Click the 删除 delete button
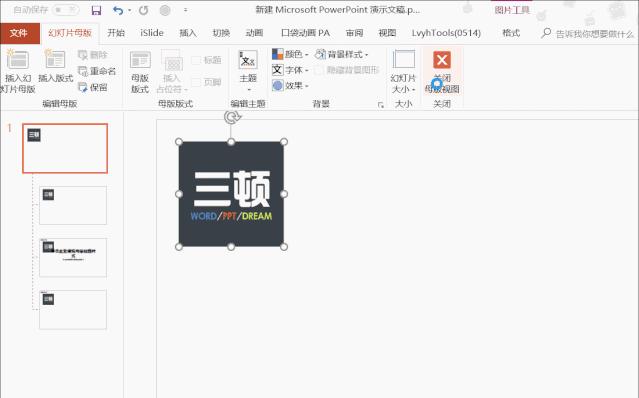Screen dimensions: 639x398 93,55
